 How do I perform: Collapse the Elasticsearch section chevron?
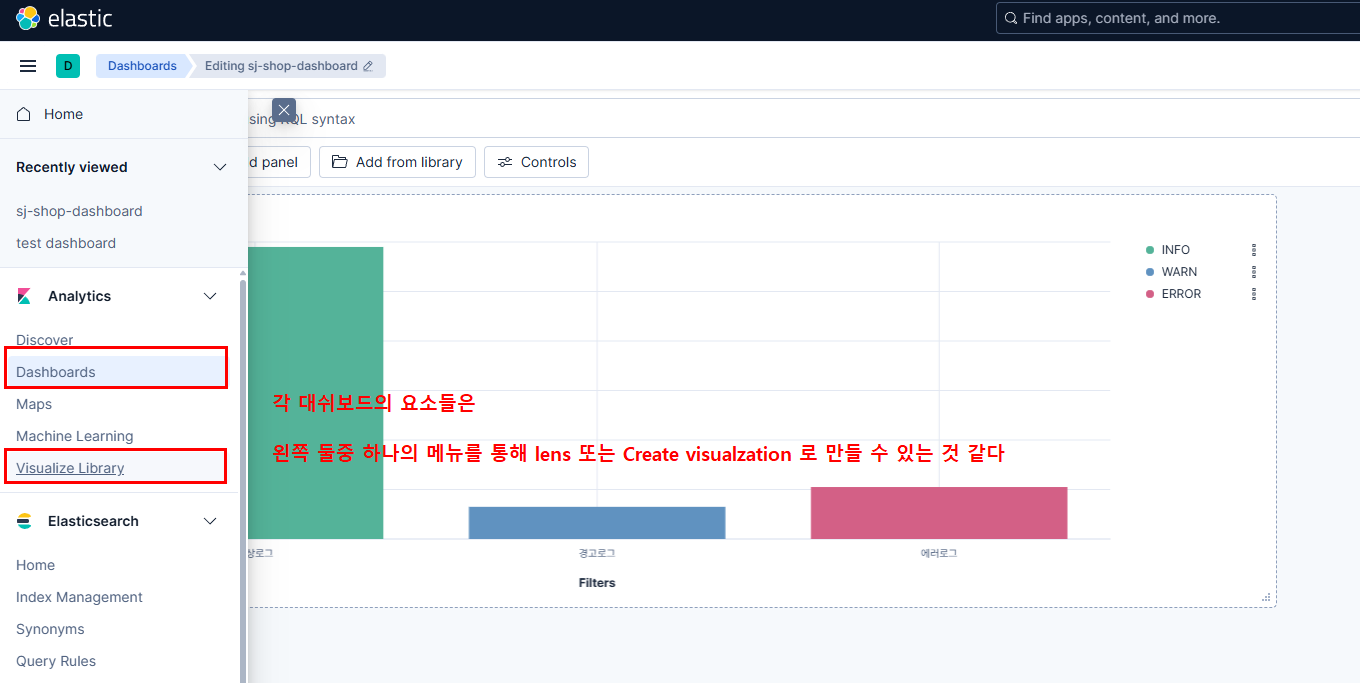click(x=210, y=521)
